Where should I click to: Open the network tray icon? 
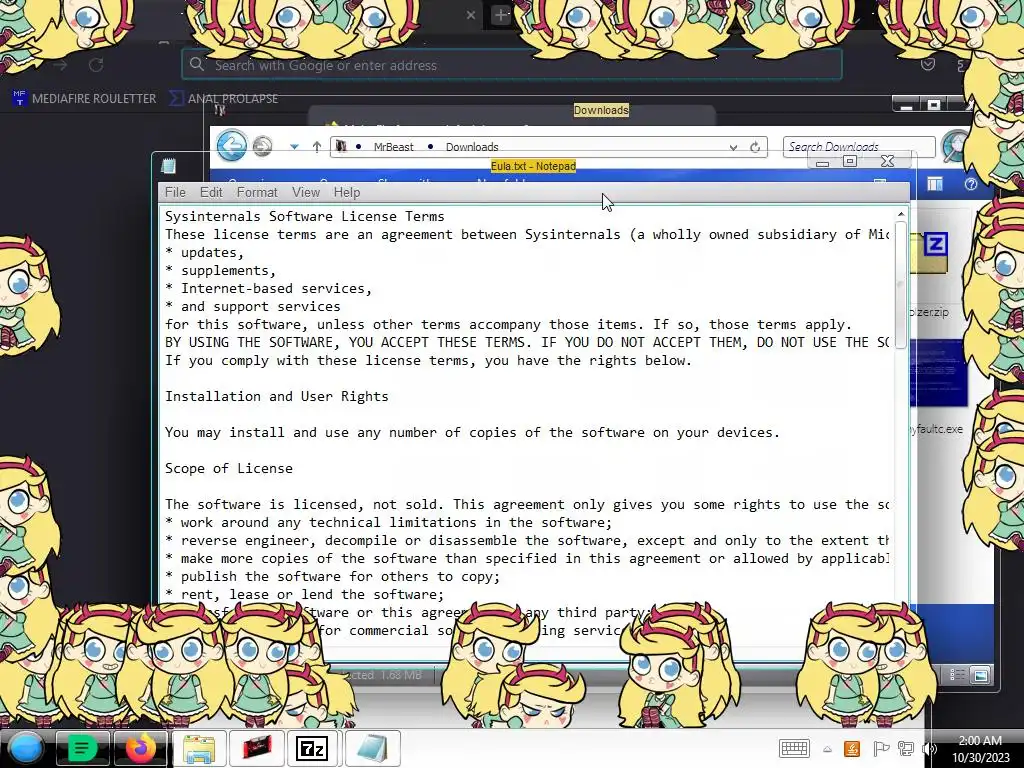pos(906,748)
